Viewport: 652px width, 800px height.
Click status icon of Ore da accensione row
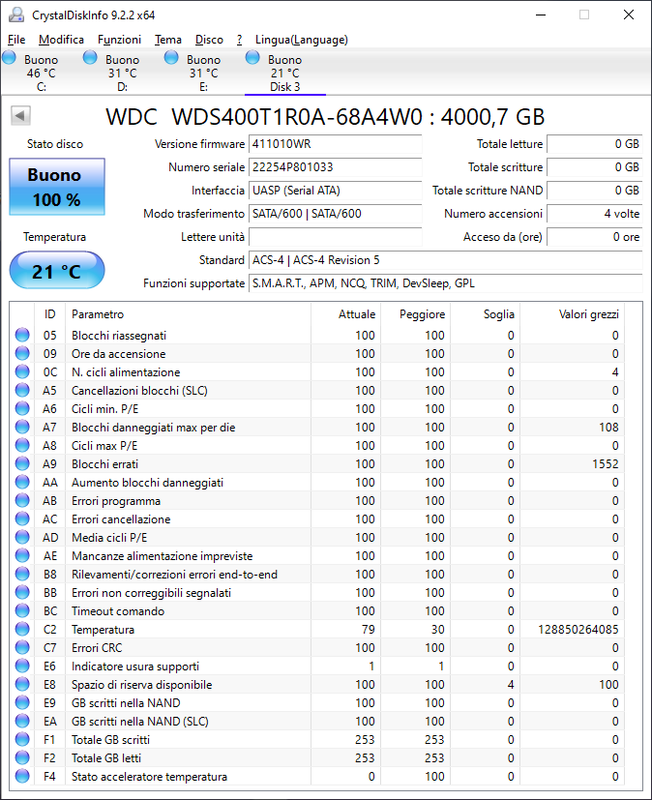click(x=22, y=353)
